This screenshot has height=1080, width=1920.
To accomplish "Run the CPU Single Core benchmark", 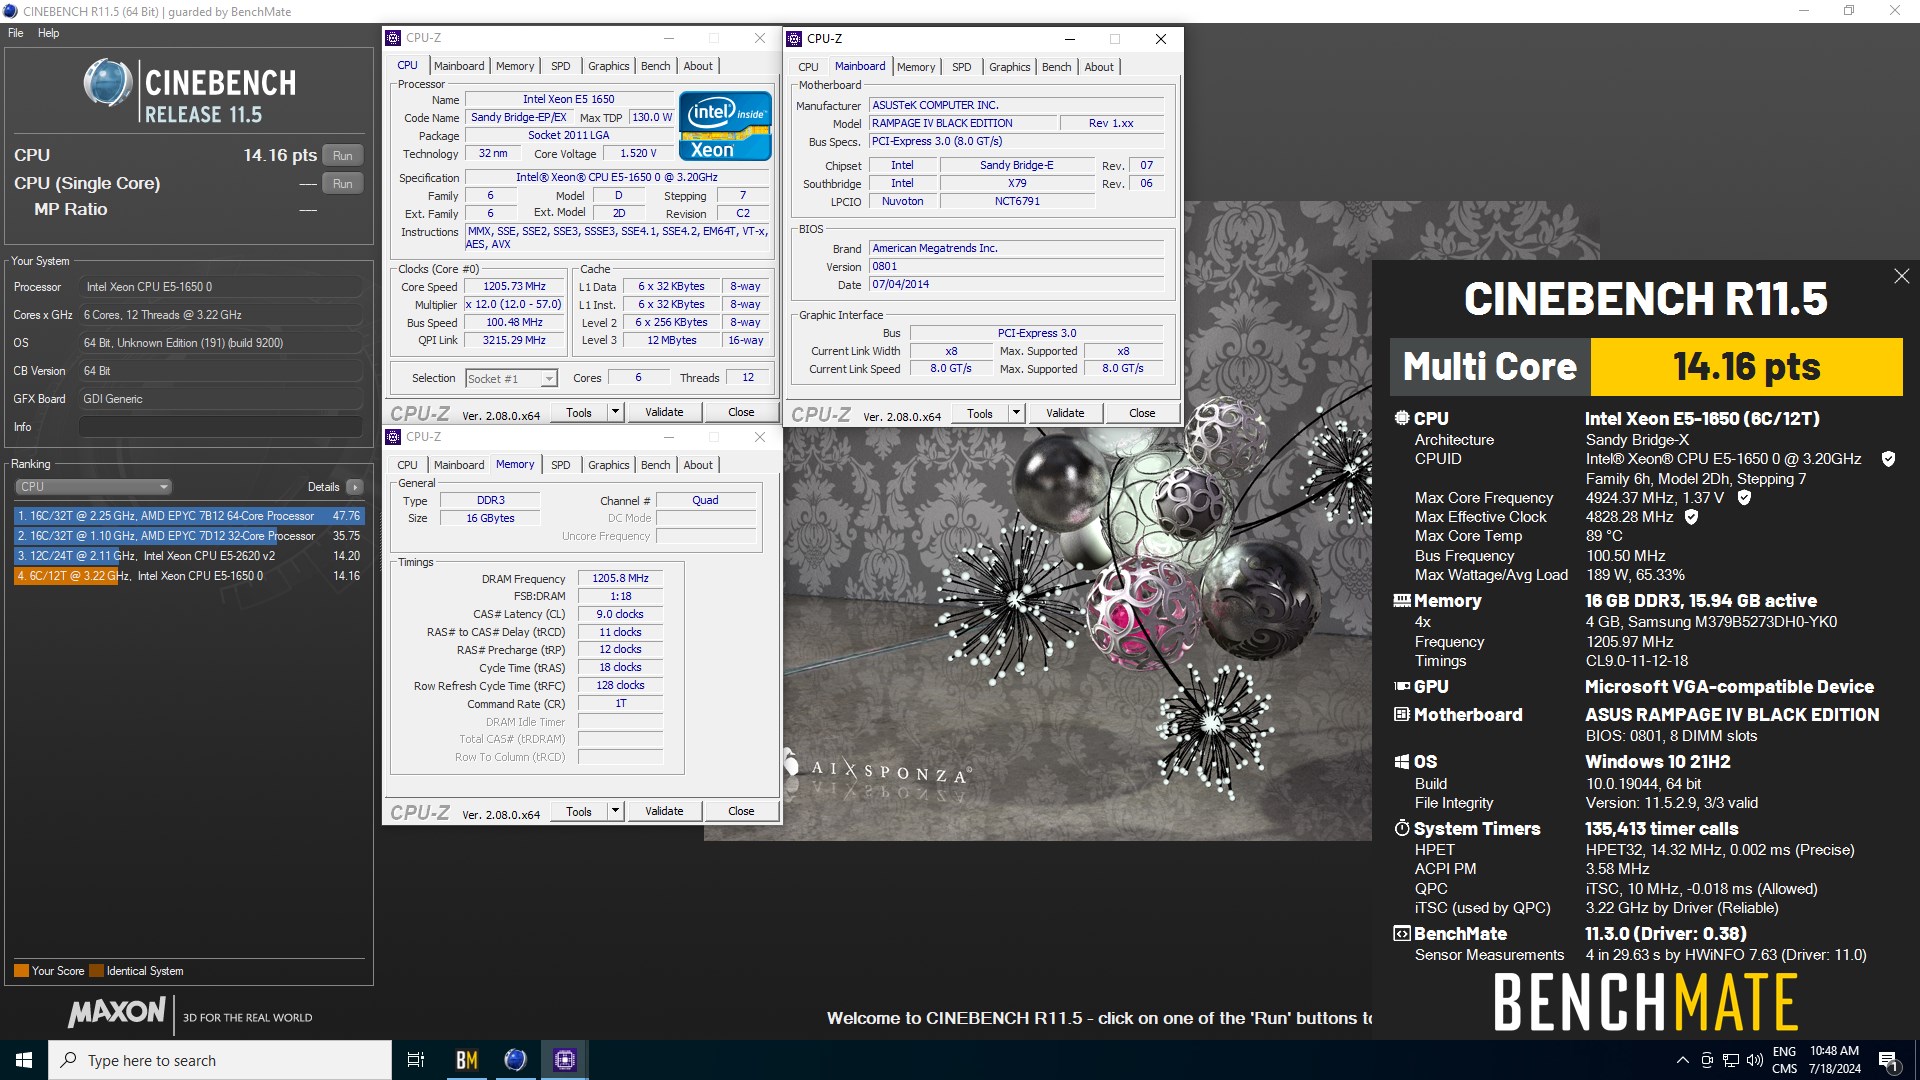I will click(x=342, y=184).
